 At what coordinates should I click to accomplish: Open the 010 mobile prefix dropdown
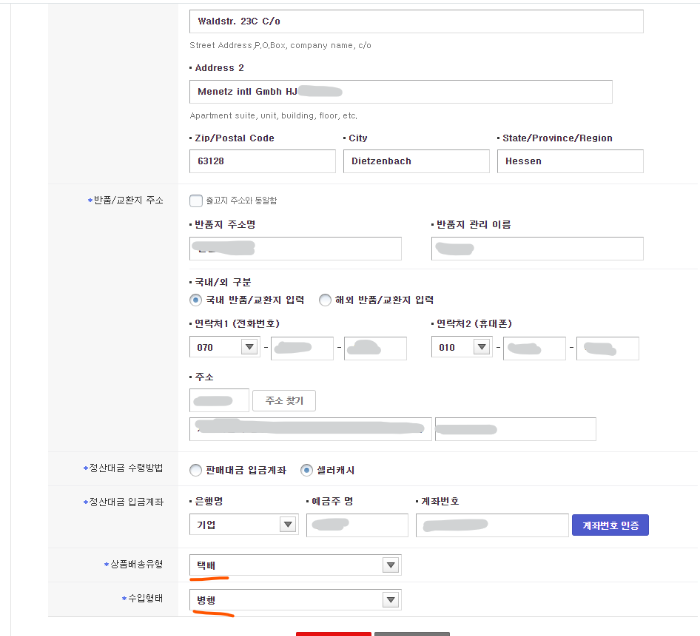point(481,348)
